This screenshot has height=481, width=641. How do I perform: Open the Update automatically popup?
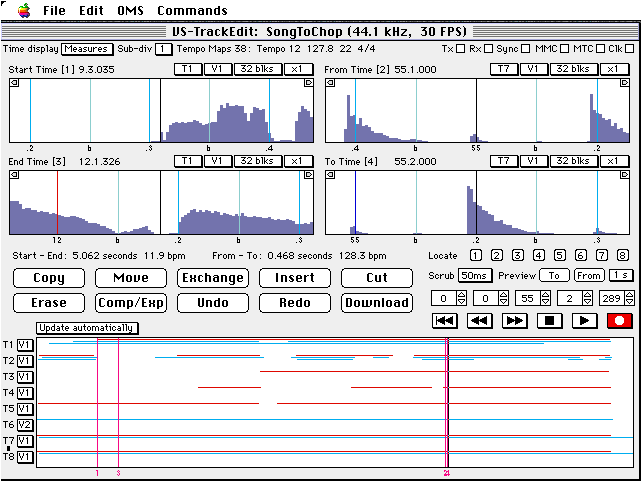click(x=87, y=328)
